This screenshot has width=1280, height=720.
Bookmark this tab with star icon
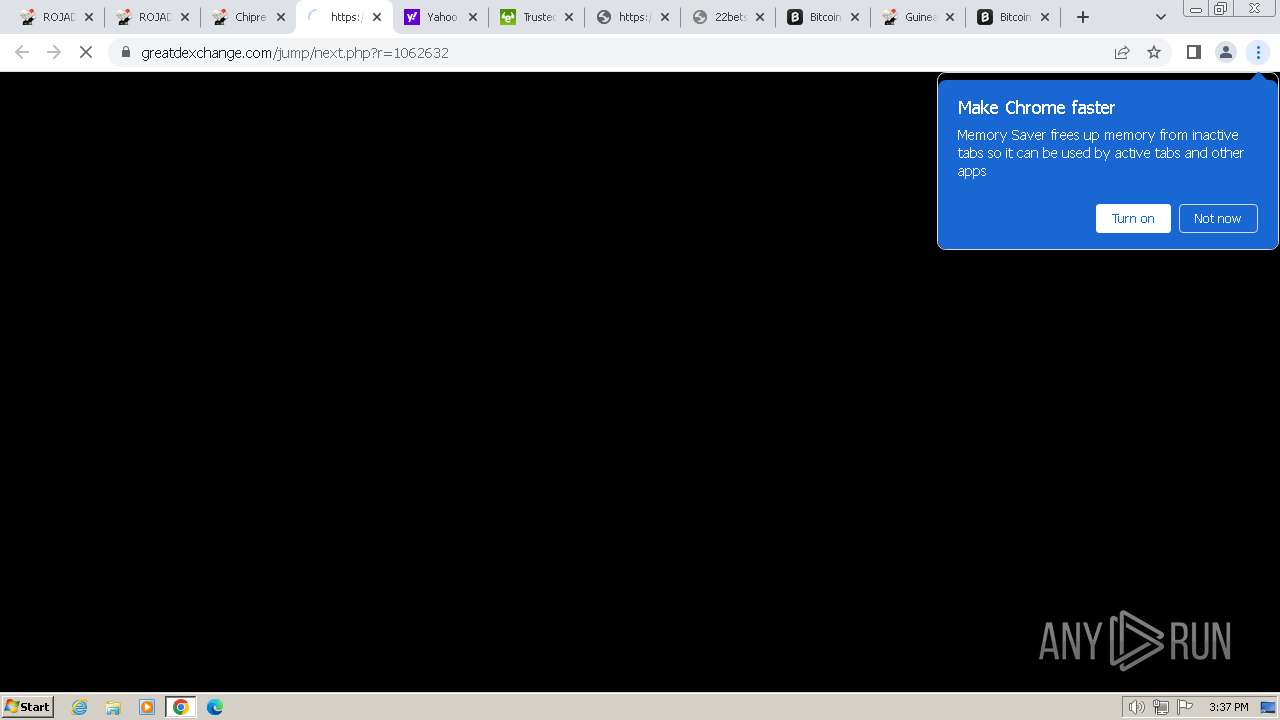pos(1154,52)
